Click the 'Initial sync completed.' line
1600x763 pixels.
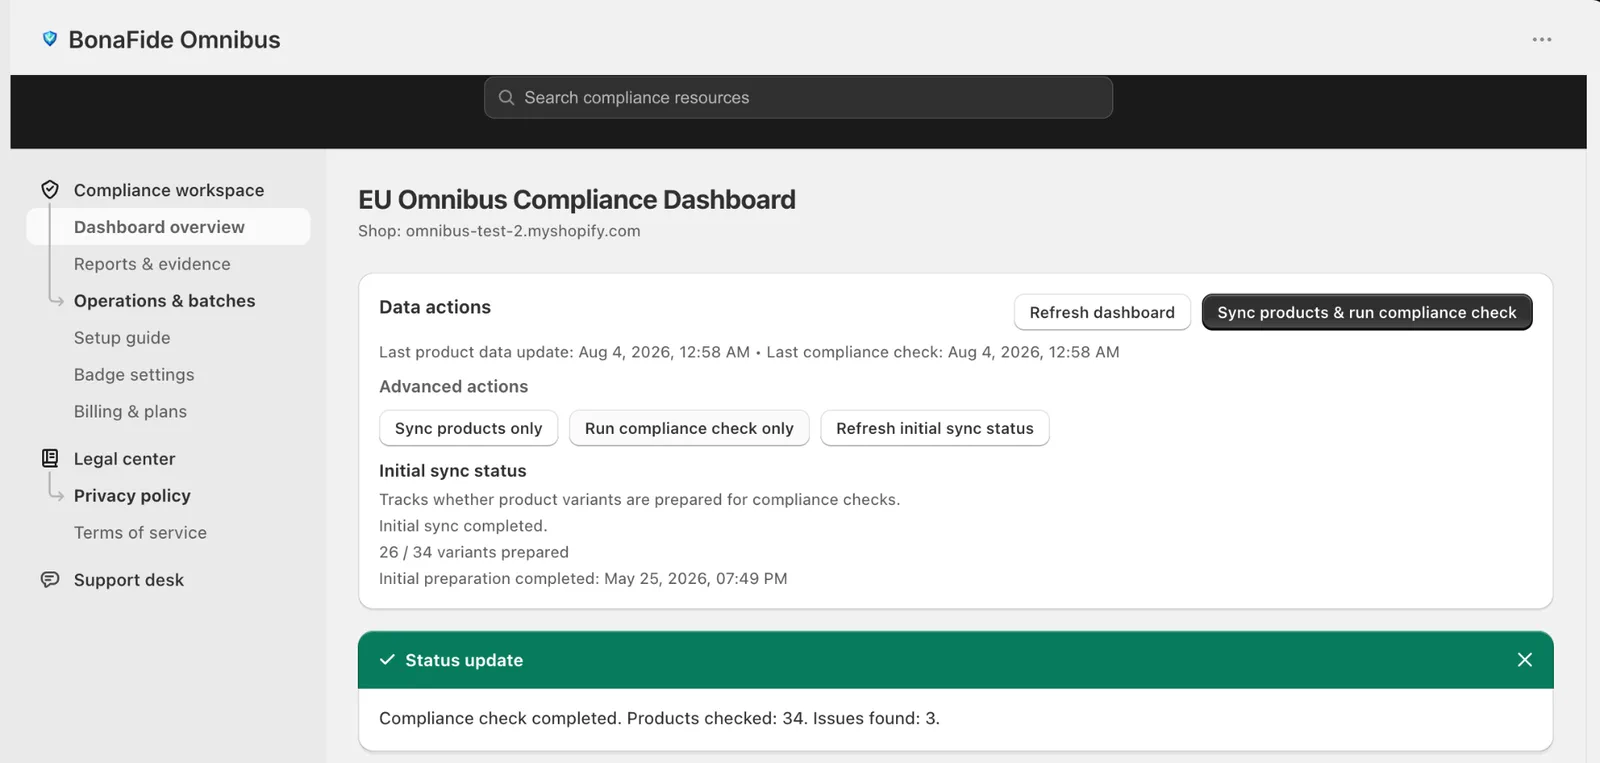click(x=463, y=526)
